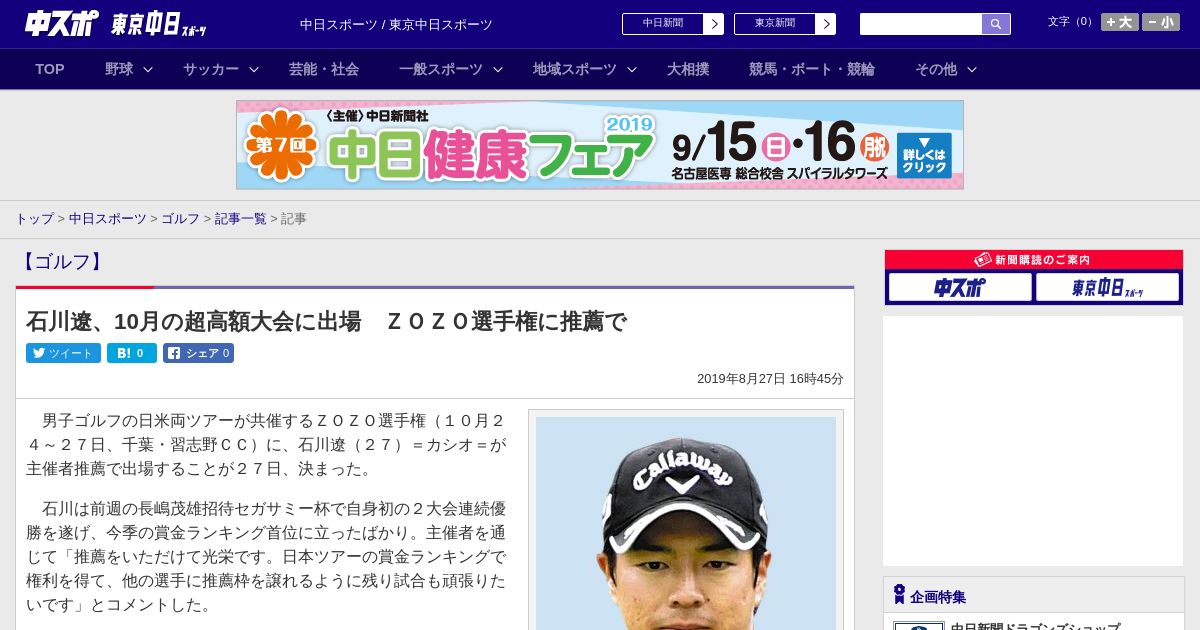Expand the 野球 dropdown chevron

[148, 69]
